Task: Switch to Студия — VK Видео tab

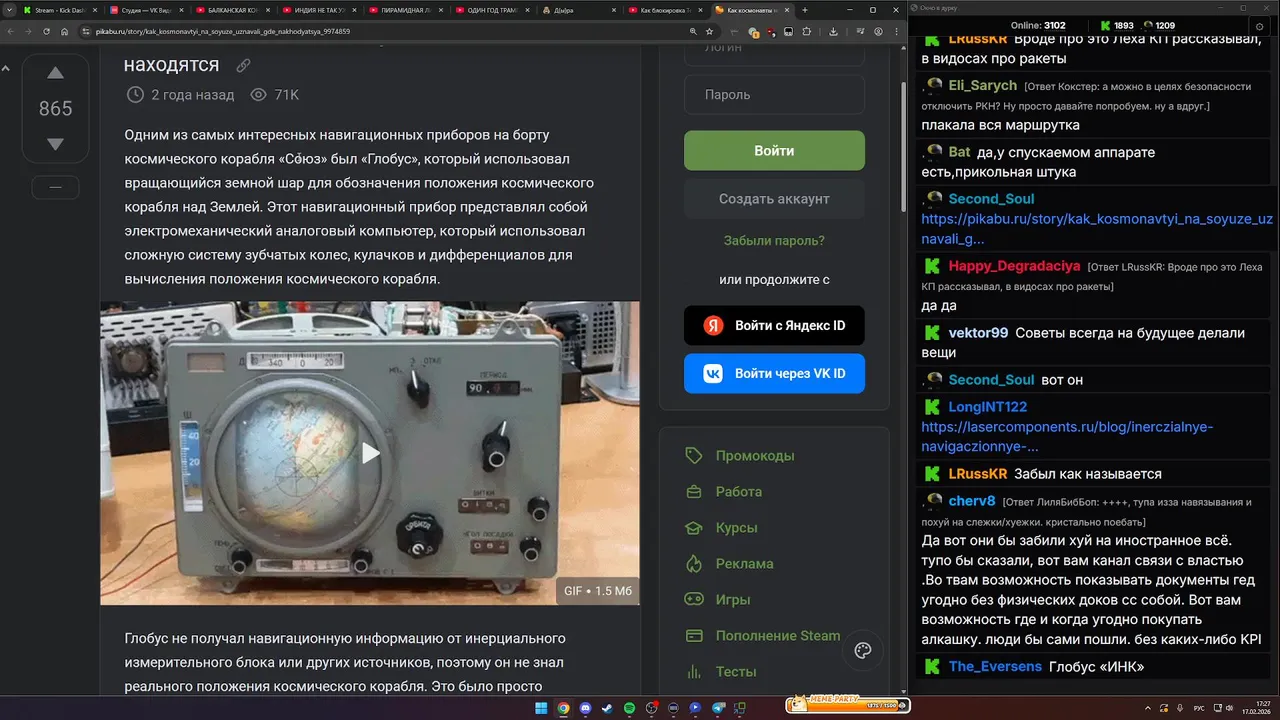Action: tap(145, 10)
